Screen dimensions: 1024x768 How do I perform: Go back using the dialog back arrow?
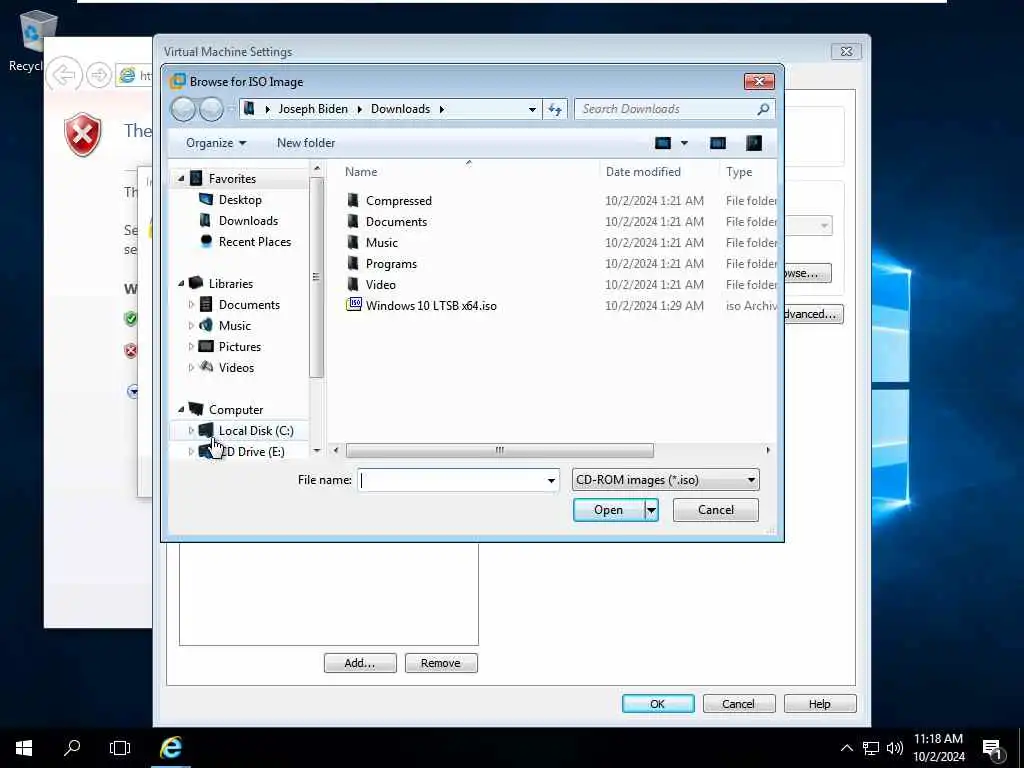point(184,109)
